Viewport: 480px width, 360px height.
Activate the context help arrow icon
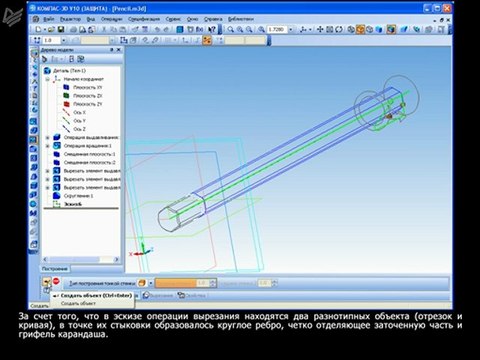(211, 30)
